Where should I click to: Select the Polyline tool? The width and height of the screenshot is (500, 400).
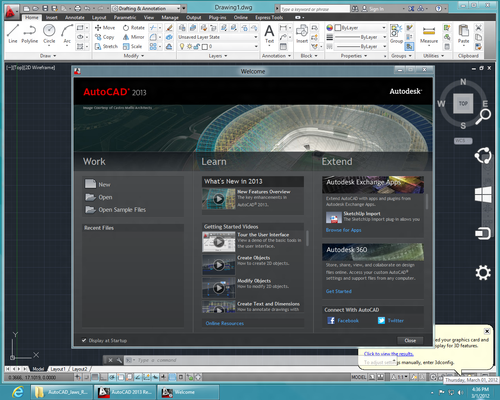(x=30, y=34)
